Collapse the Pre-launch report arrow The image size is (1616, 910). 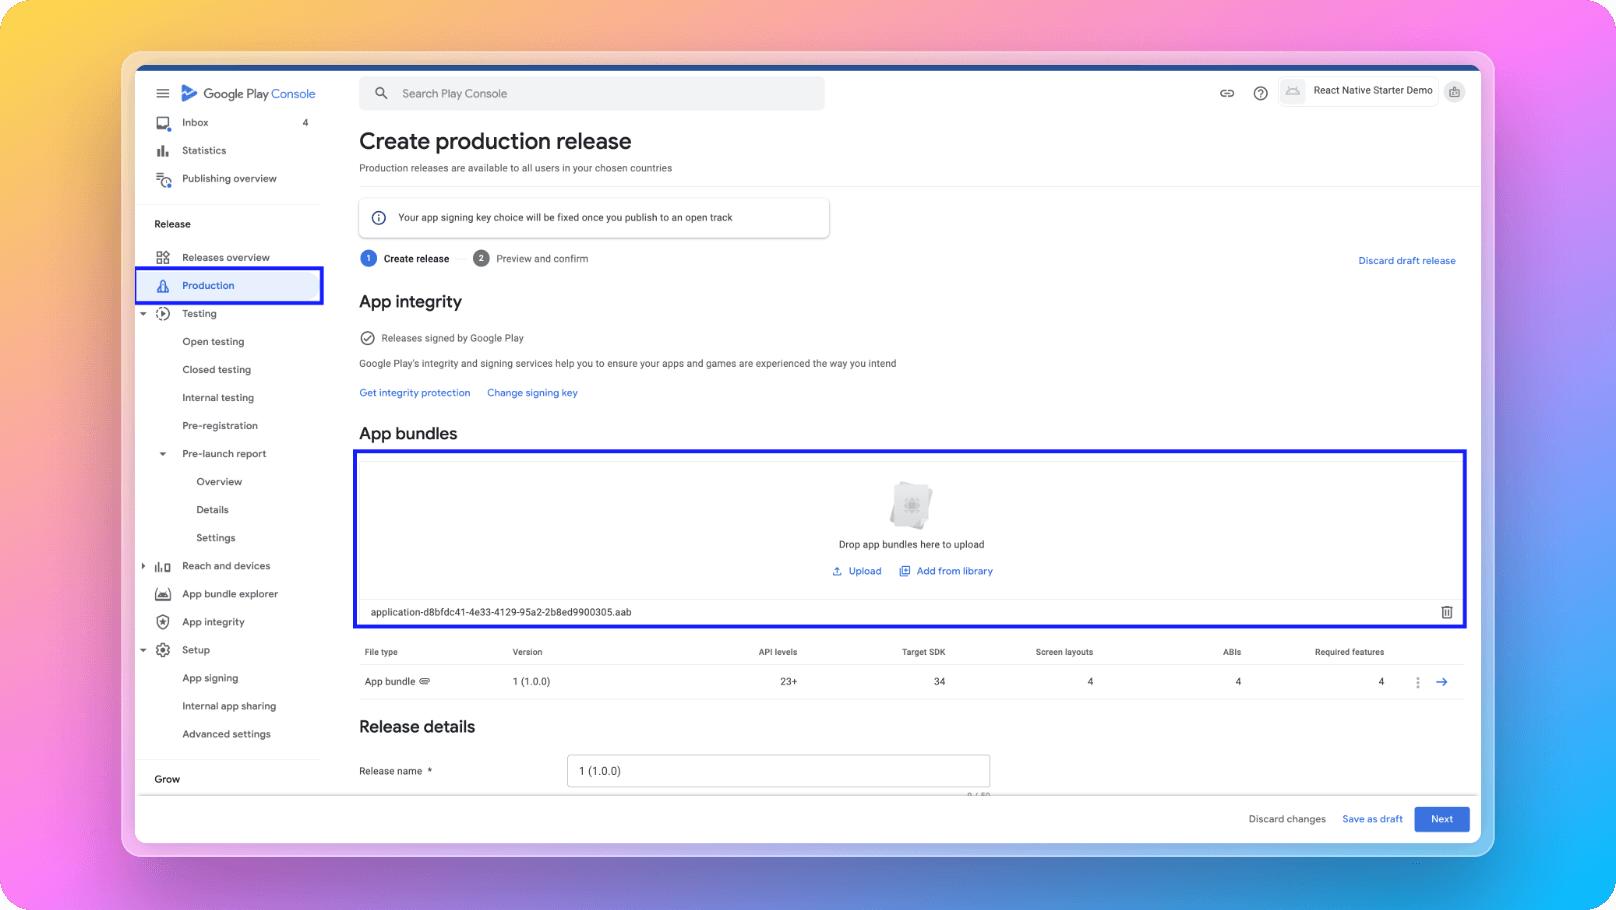click(x=163, y=454)
